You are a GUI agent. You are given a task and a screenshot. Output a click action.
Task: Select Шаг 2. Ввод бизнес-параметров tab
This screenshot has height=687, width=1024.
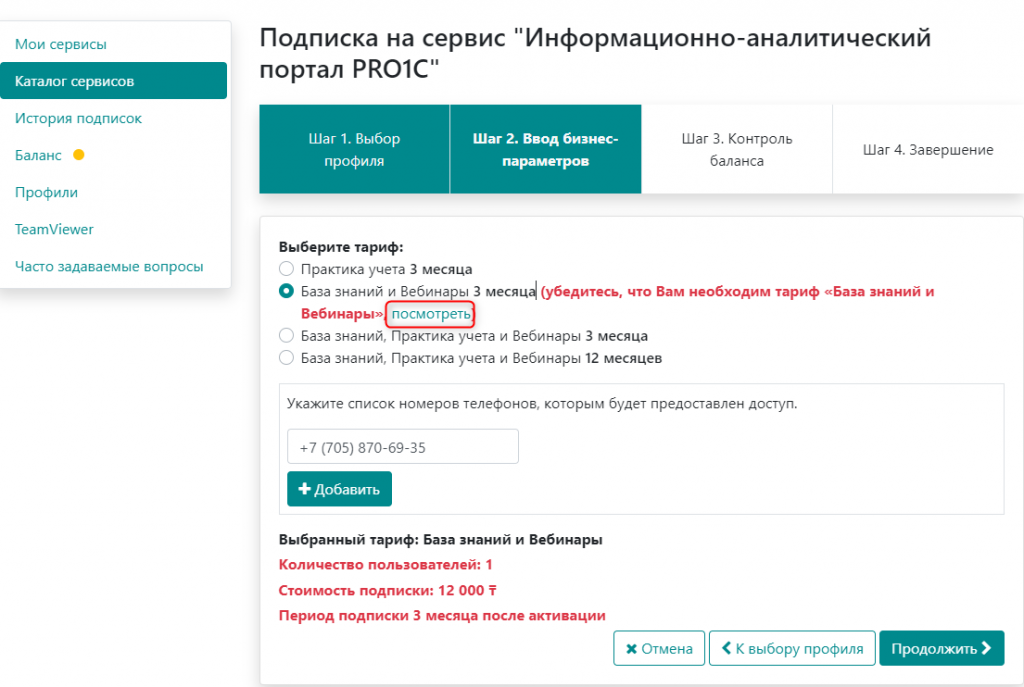[545, 150]
